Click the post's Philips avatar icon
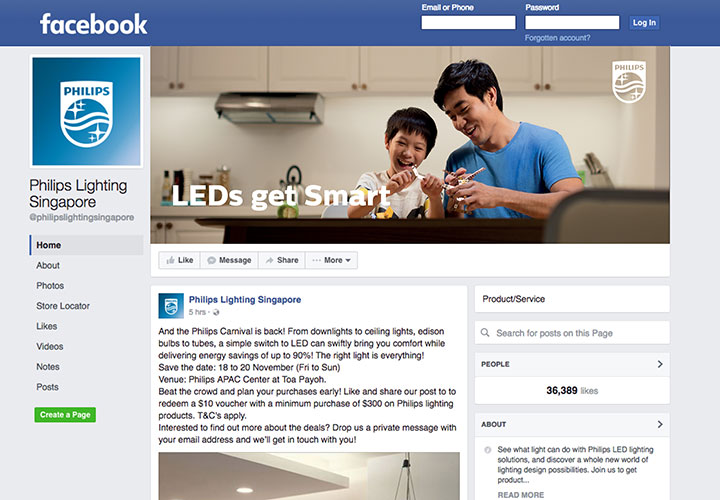This screenshot has height=500, width=720. (x=171, y=306)
